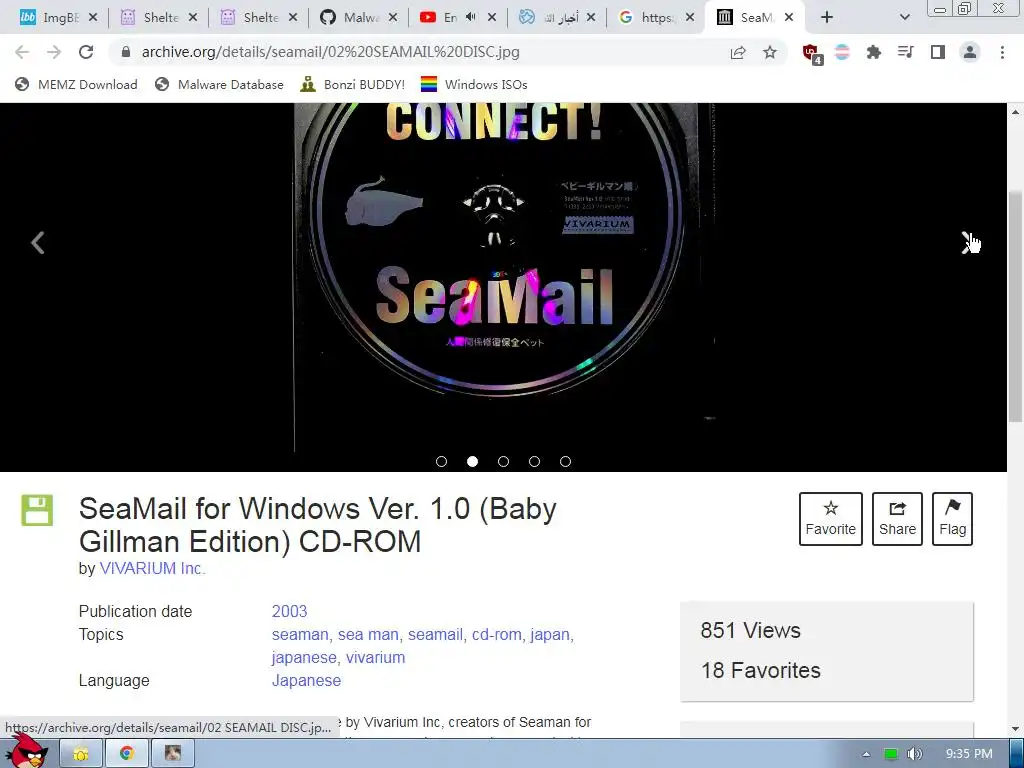
Task: Open the sea man topic link
Action: pos(368,634)
